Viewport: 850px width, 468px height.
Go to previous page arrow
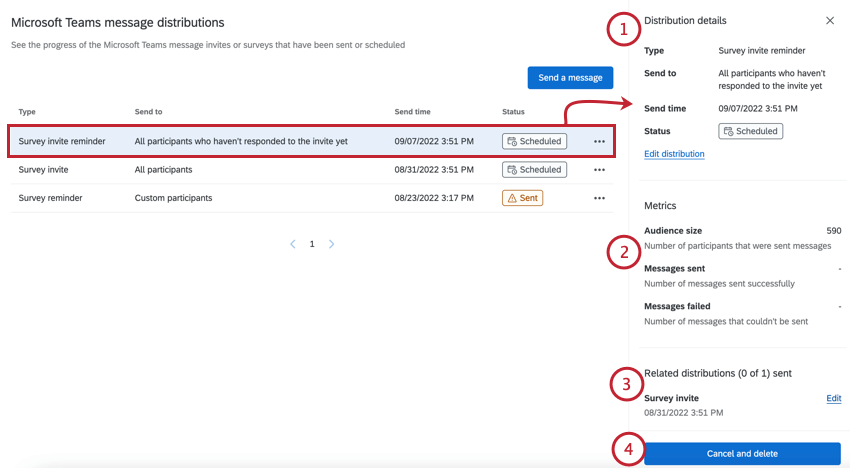pos(292,244)
